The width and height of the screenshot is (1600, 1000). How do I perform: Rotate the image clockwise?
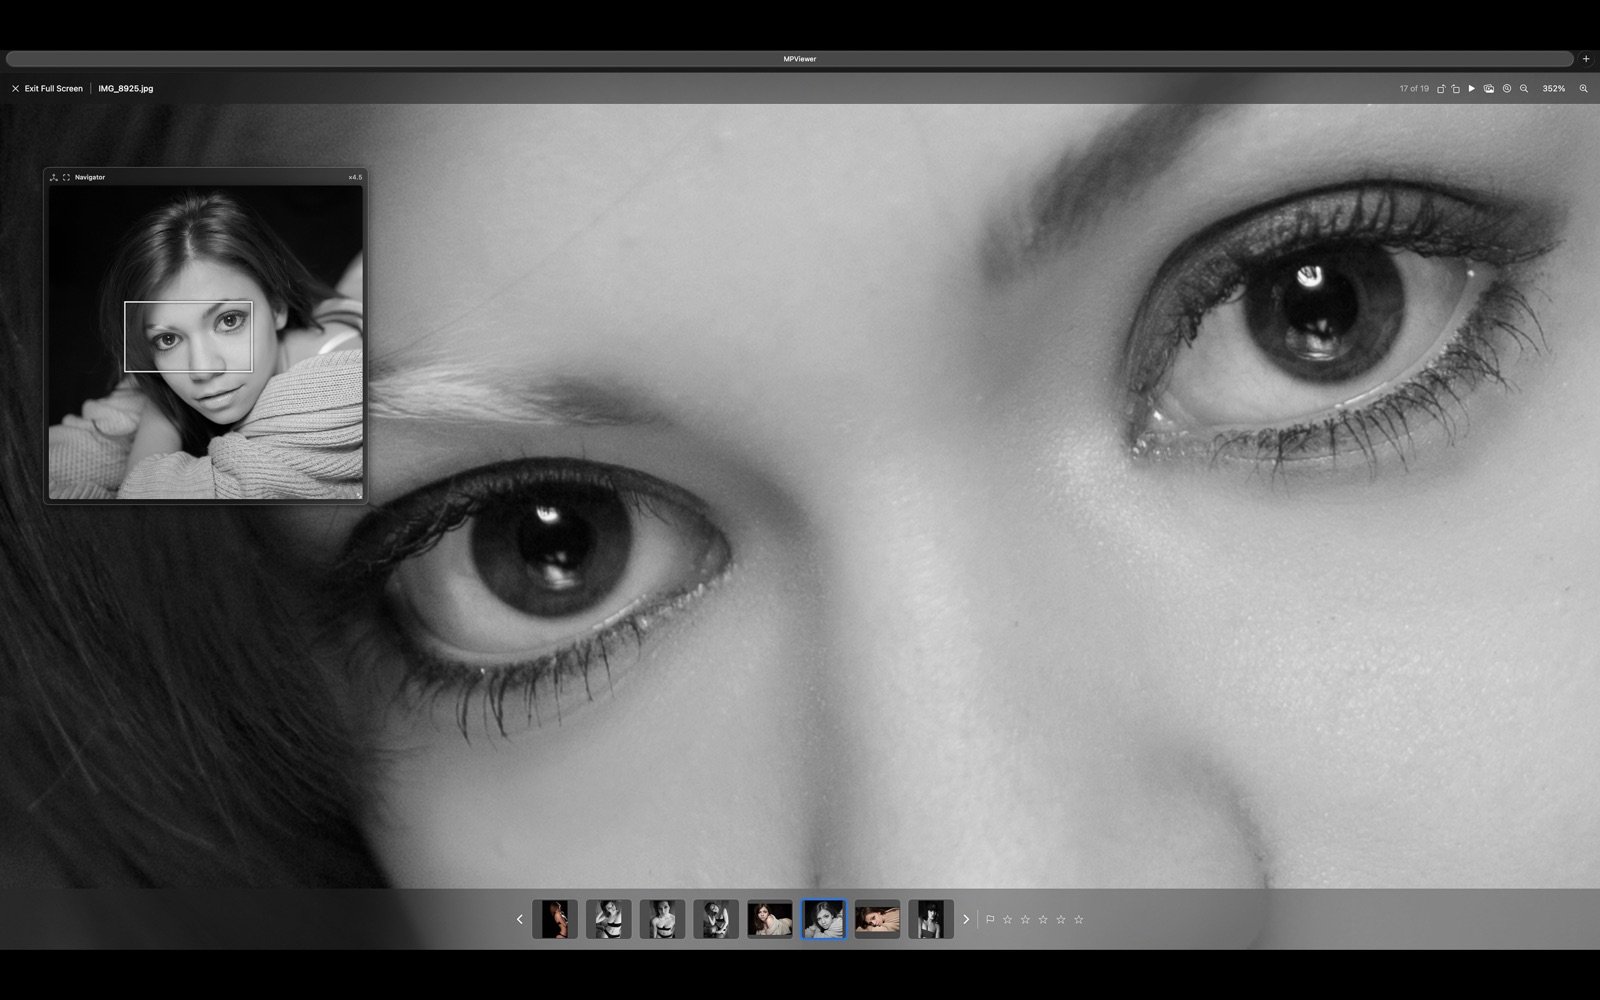1456,89
